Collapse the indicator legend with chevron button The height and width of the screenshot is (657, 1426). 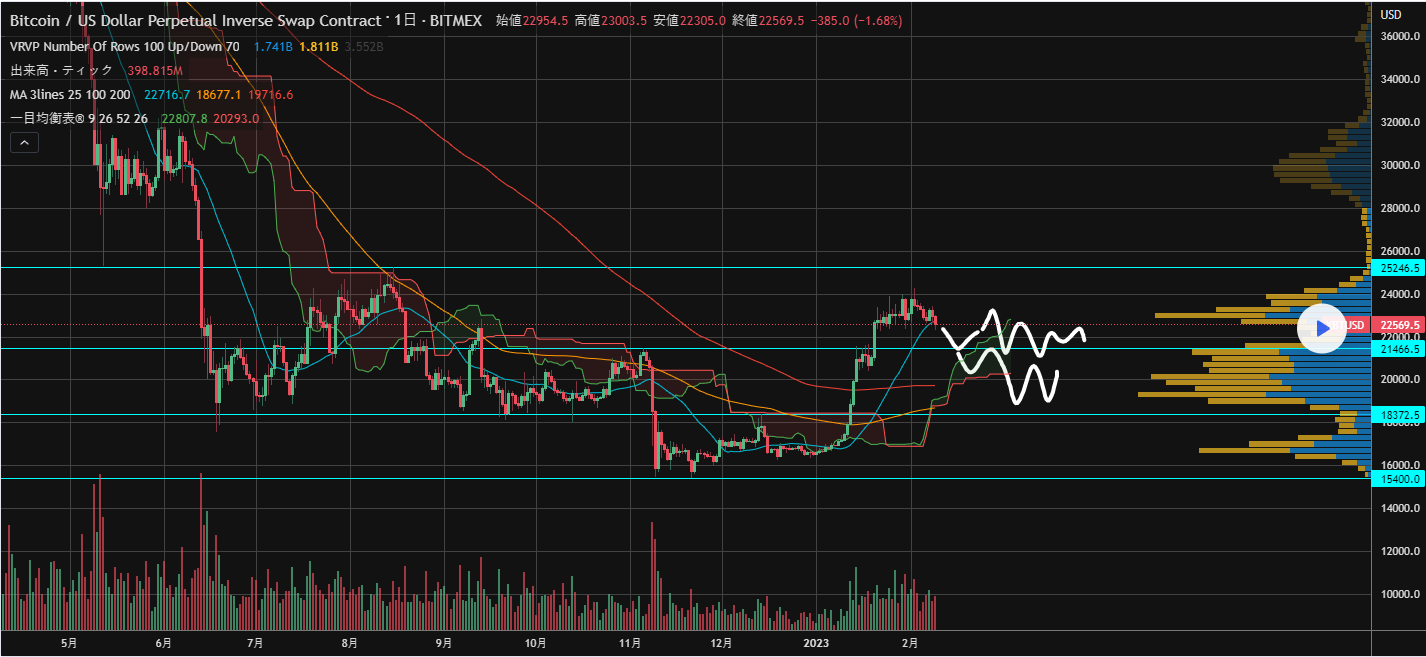pyautogui.click(x=25, y=143)
